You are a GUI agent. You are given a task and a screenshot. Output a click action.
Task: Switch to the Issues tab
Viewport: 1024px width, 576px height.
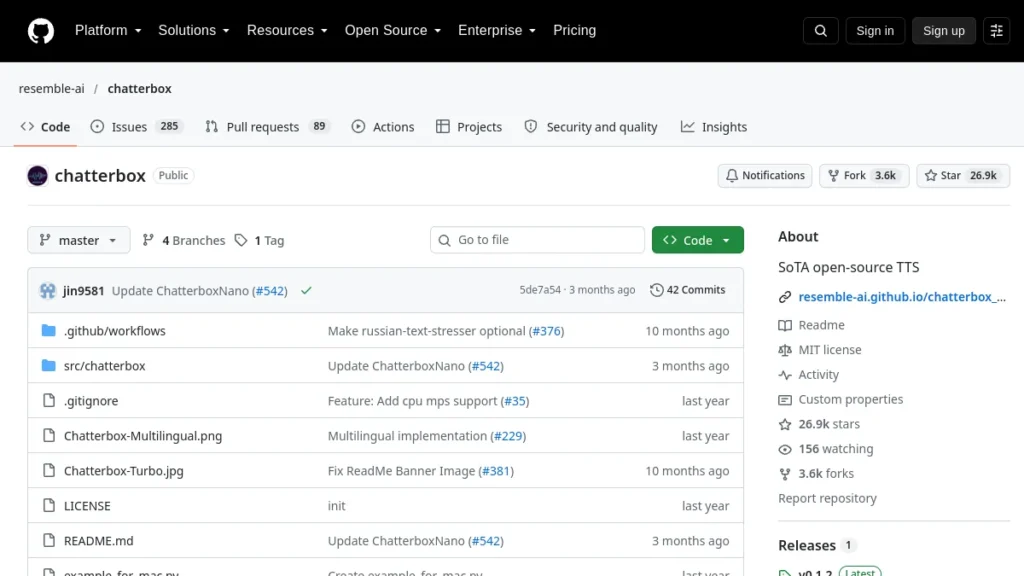click(136, 127)
